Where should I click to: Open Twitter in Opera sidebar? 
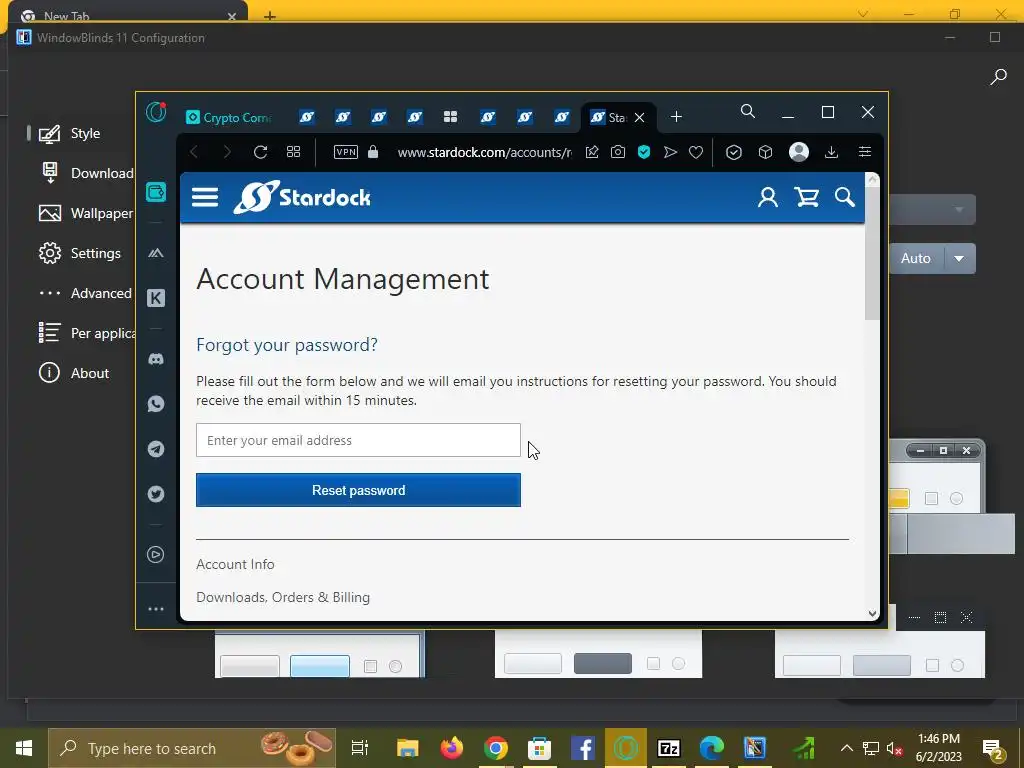155,494
